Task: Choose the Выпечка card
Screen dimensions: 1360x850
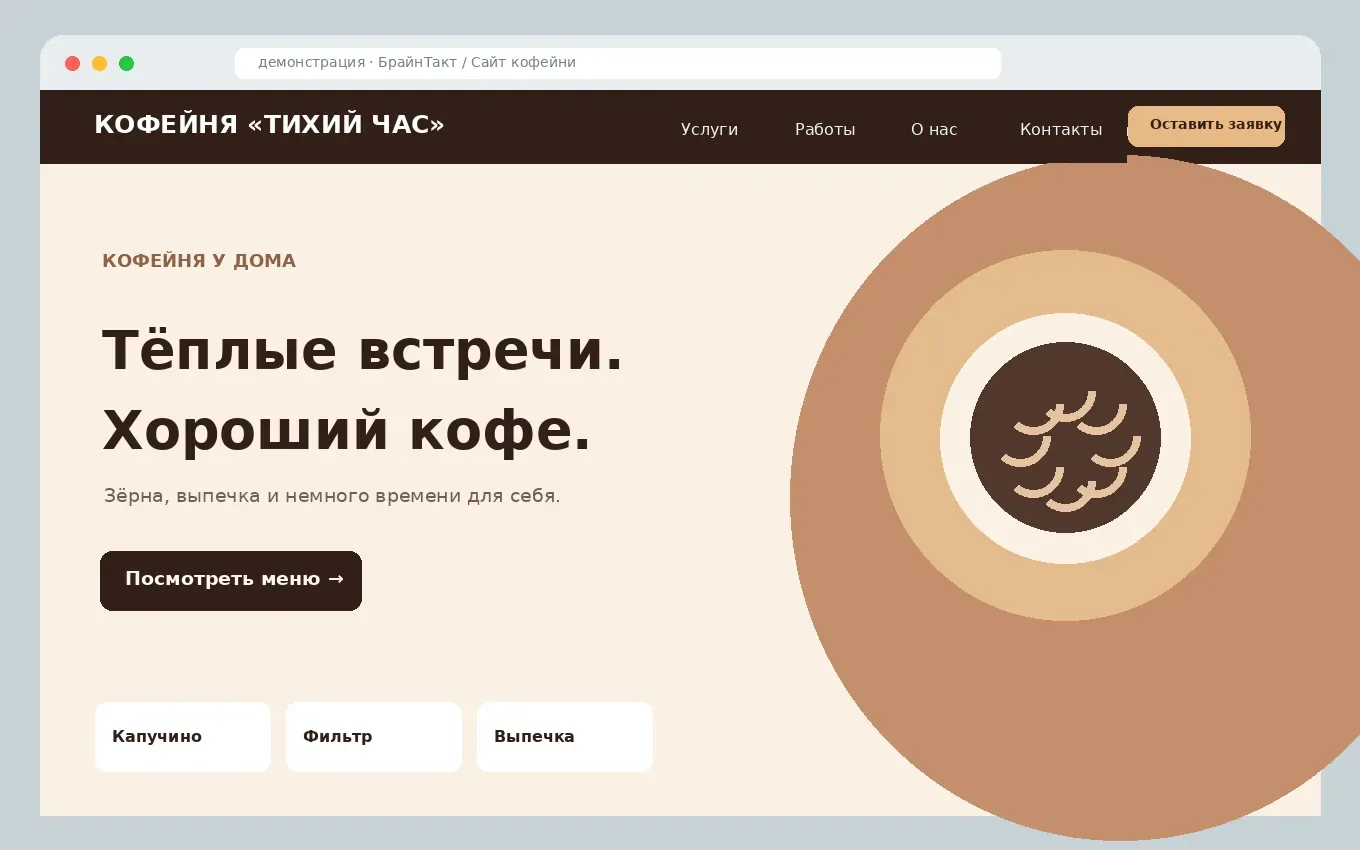Action: [x=565, y=737]
